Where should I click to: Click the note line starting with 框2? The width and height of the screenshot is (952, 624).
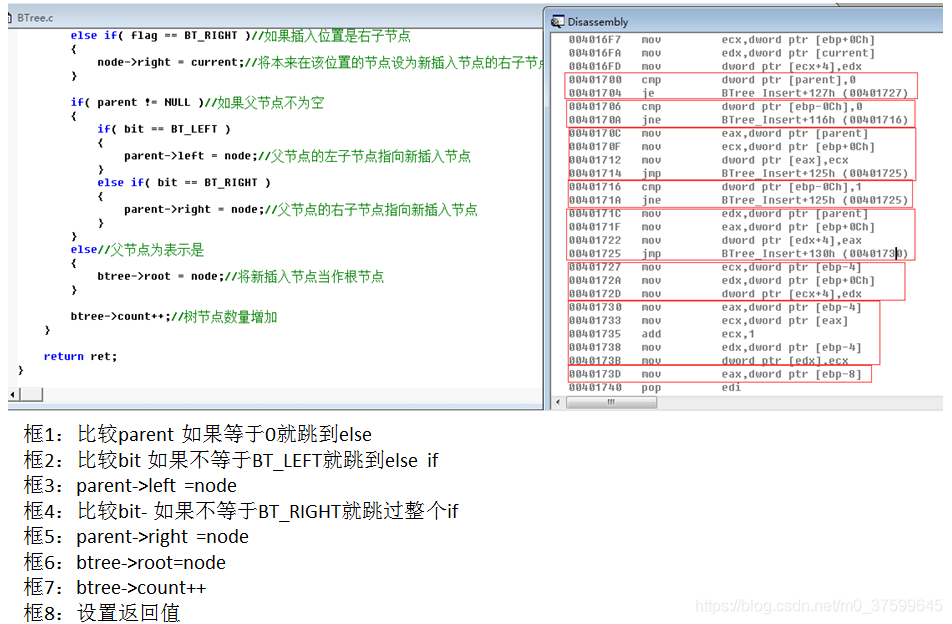(x=231, y=460)
